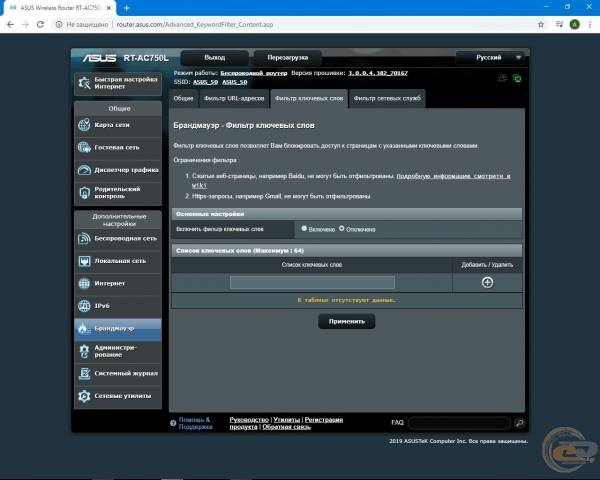
Task: Switch to Фильтр сетевых служб tab
Action: (386, 98)
